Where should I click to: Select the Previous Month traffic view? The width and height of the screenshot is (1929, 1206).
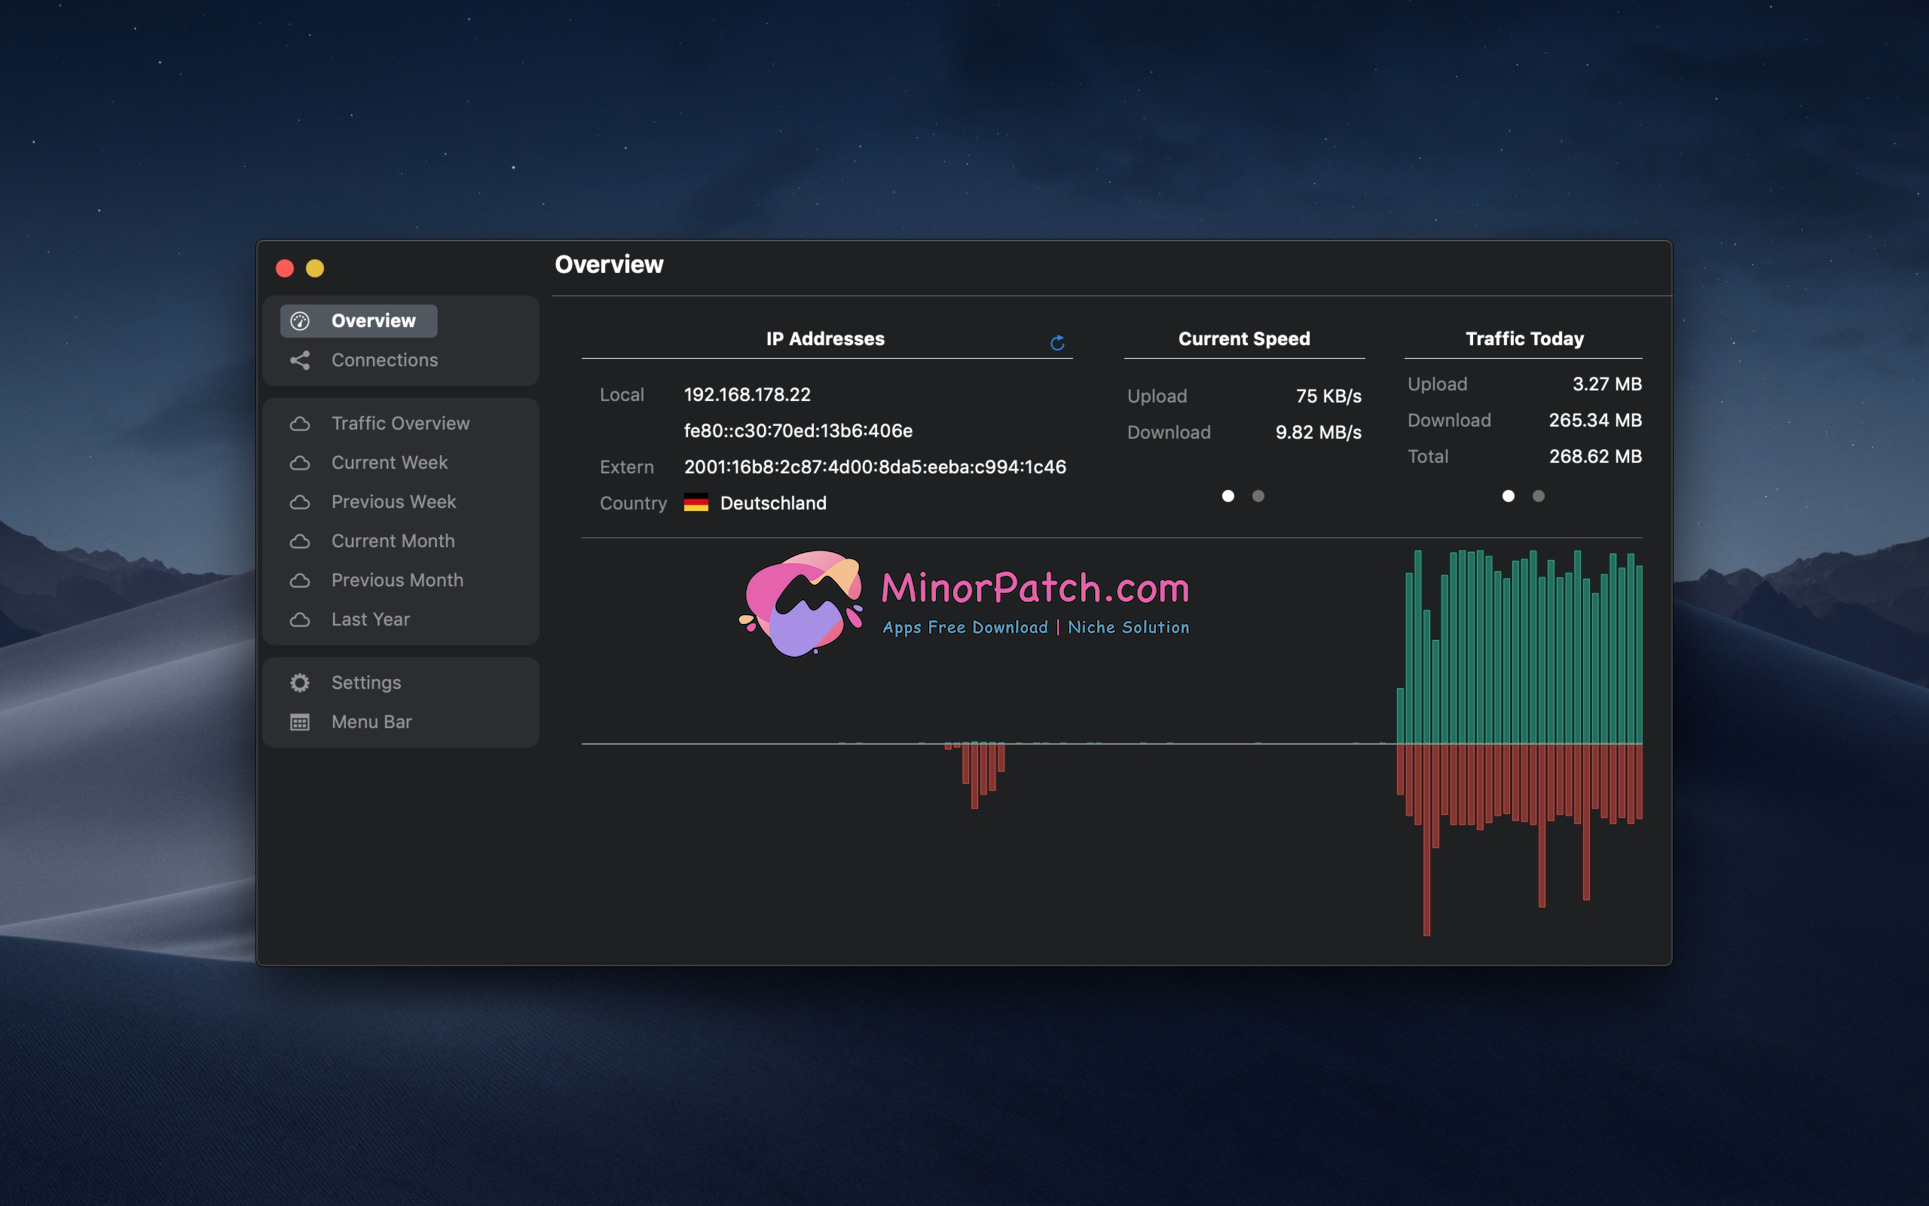(396, 578)
